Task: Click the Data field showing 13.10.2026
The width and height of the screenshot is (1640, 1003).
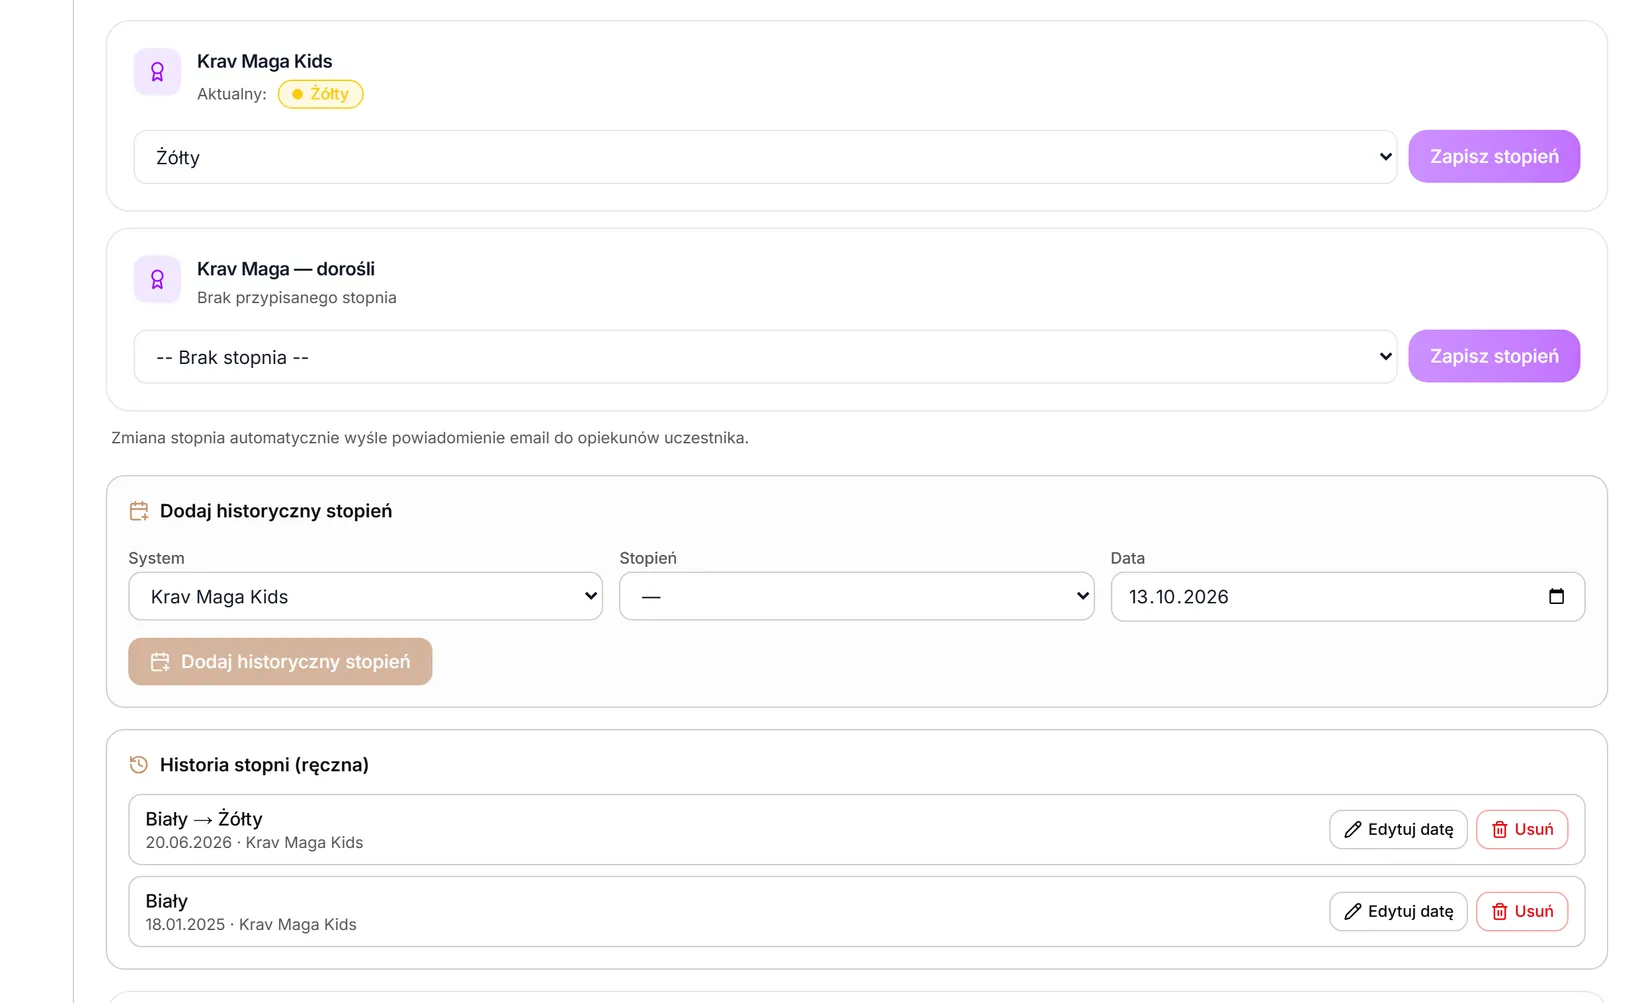Action: 1347,596
